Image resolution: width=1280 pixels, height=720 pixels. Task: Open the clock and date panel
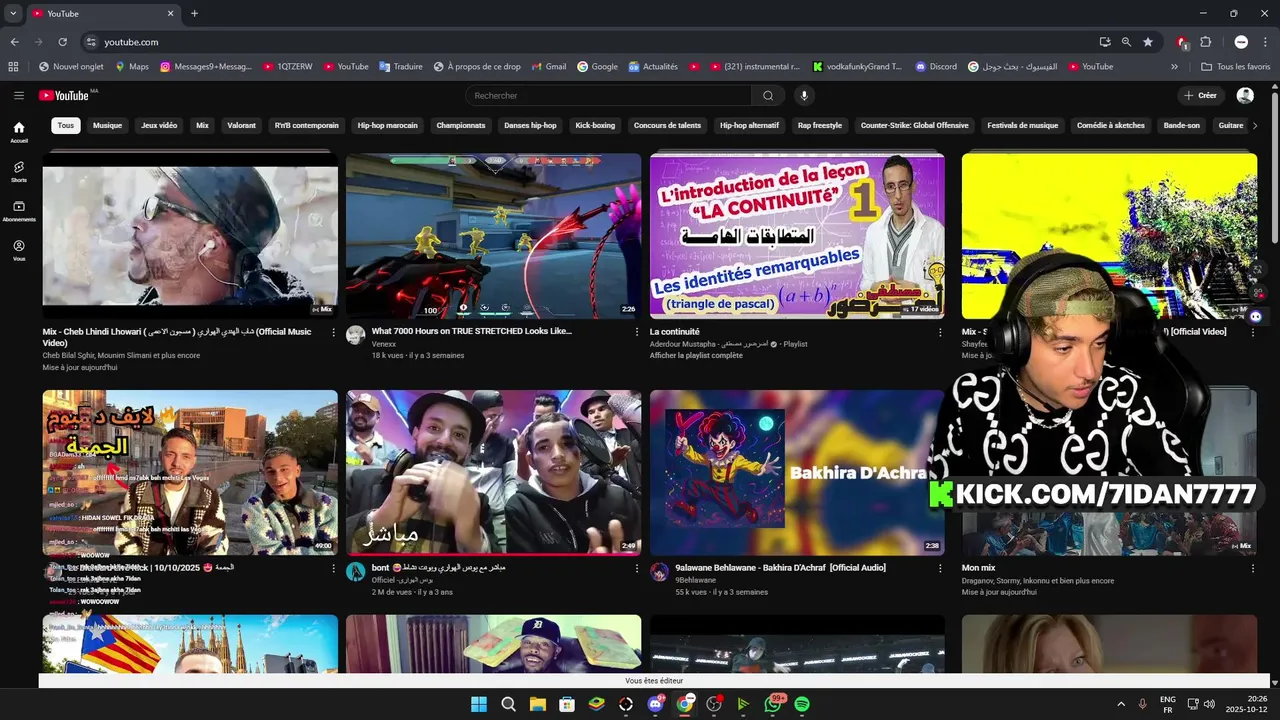[x=1247, y=704]
